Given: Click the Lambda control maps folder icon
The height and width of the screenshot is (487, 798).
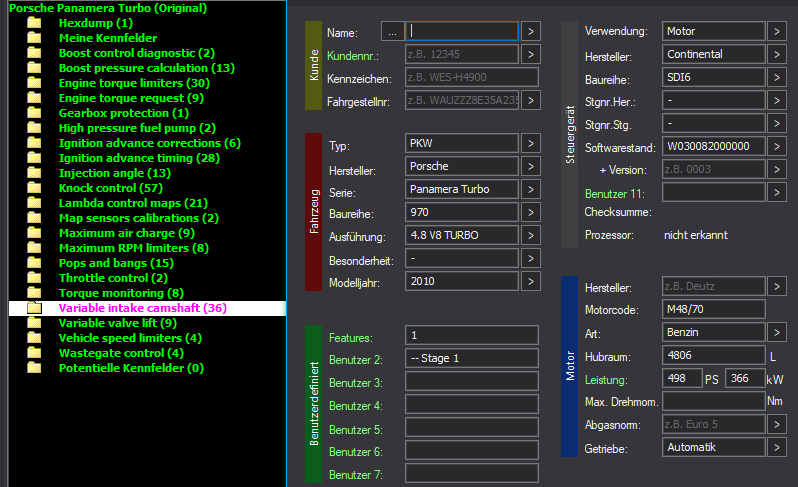Looking at the screenshot, I should tap(34, 203).
